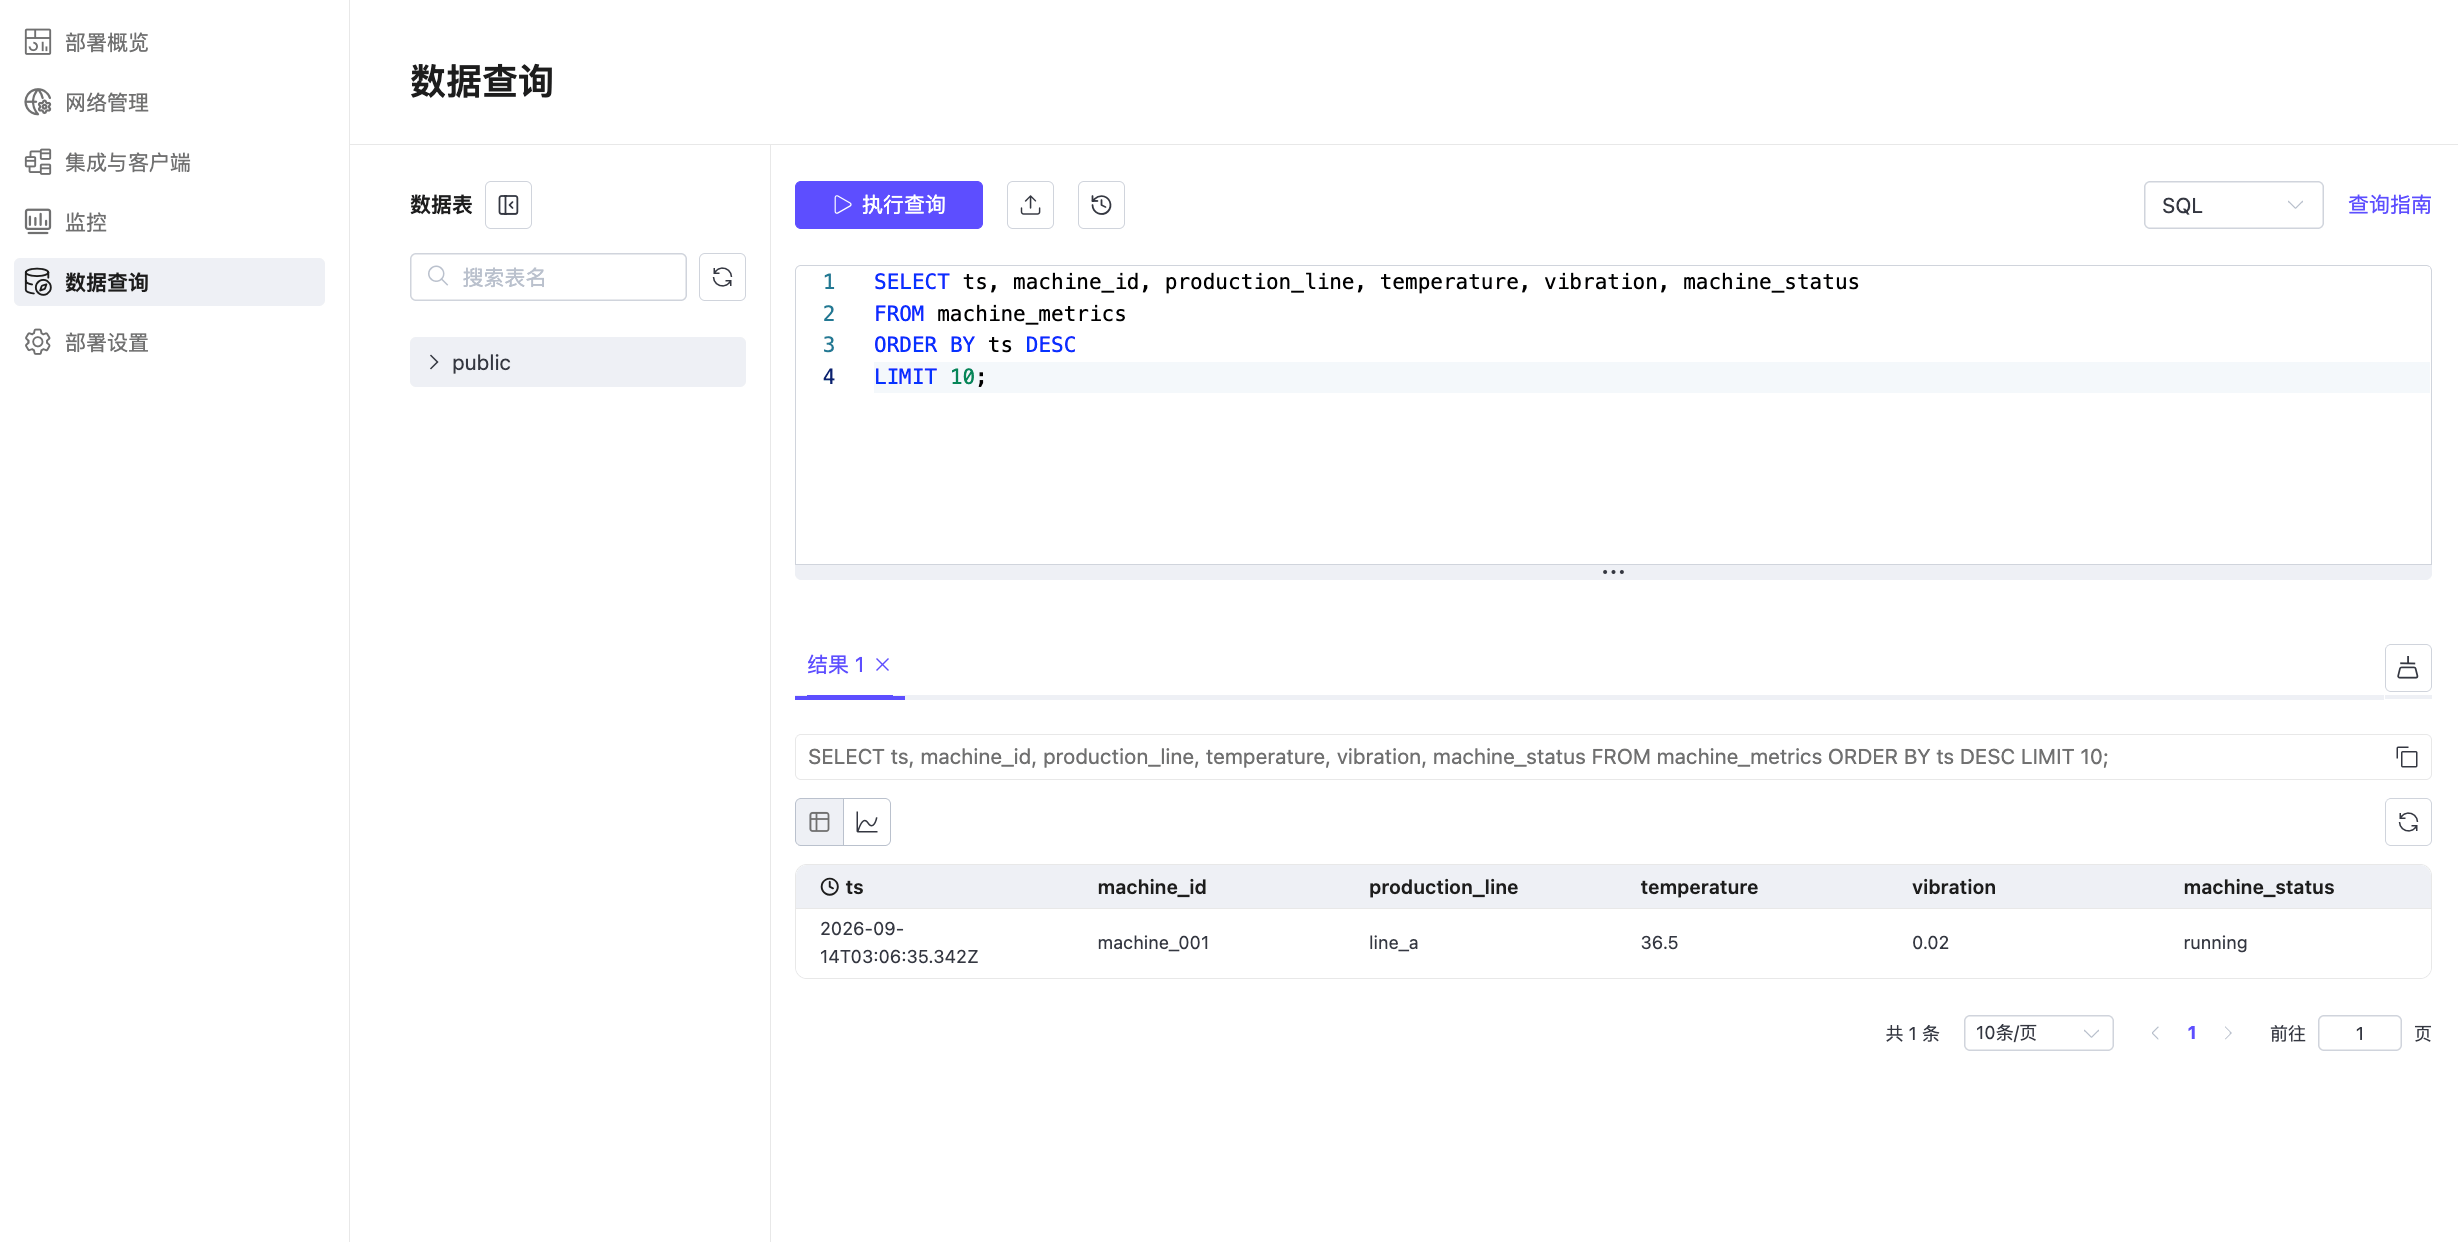Open 部署概览 in the sidebar
The image size is (2458, 1242).
point(169,42)
